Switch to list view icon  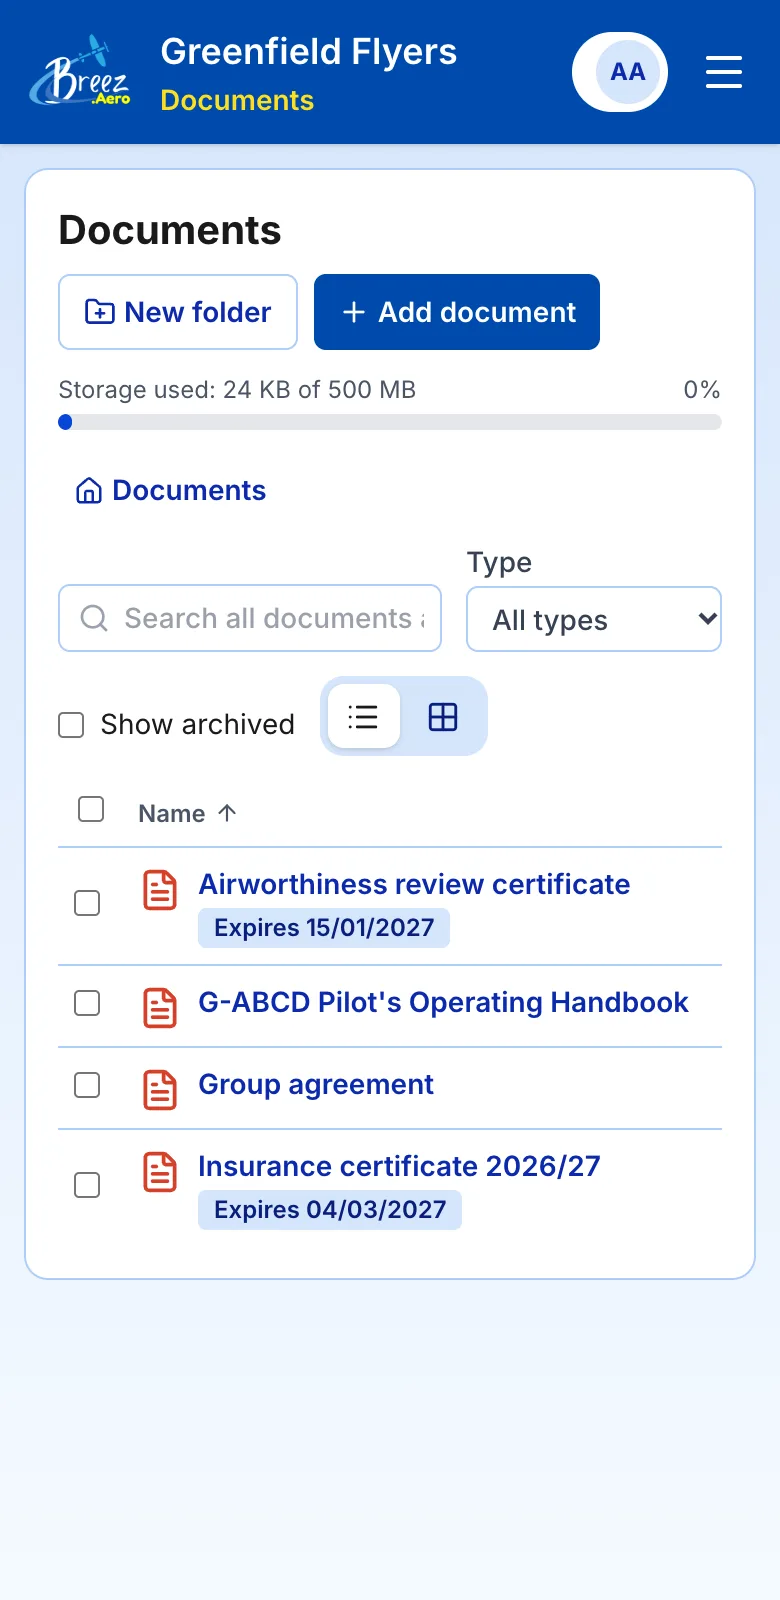pyautogui.click(x=364, y=716)
